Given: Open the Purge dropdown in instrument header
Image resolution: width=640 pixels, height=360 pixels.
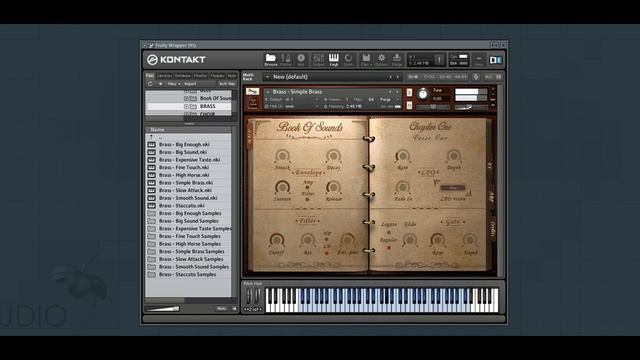Looking at the screenshot, I should [388, 100].
